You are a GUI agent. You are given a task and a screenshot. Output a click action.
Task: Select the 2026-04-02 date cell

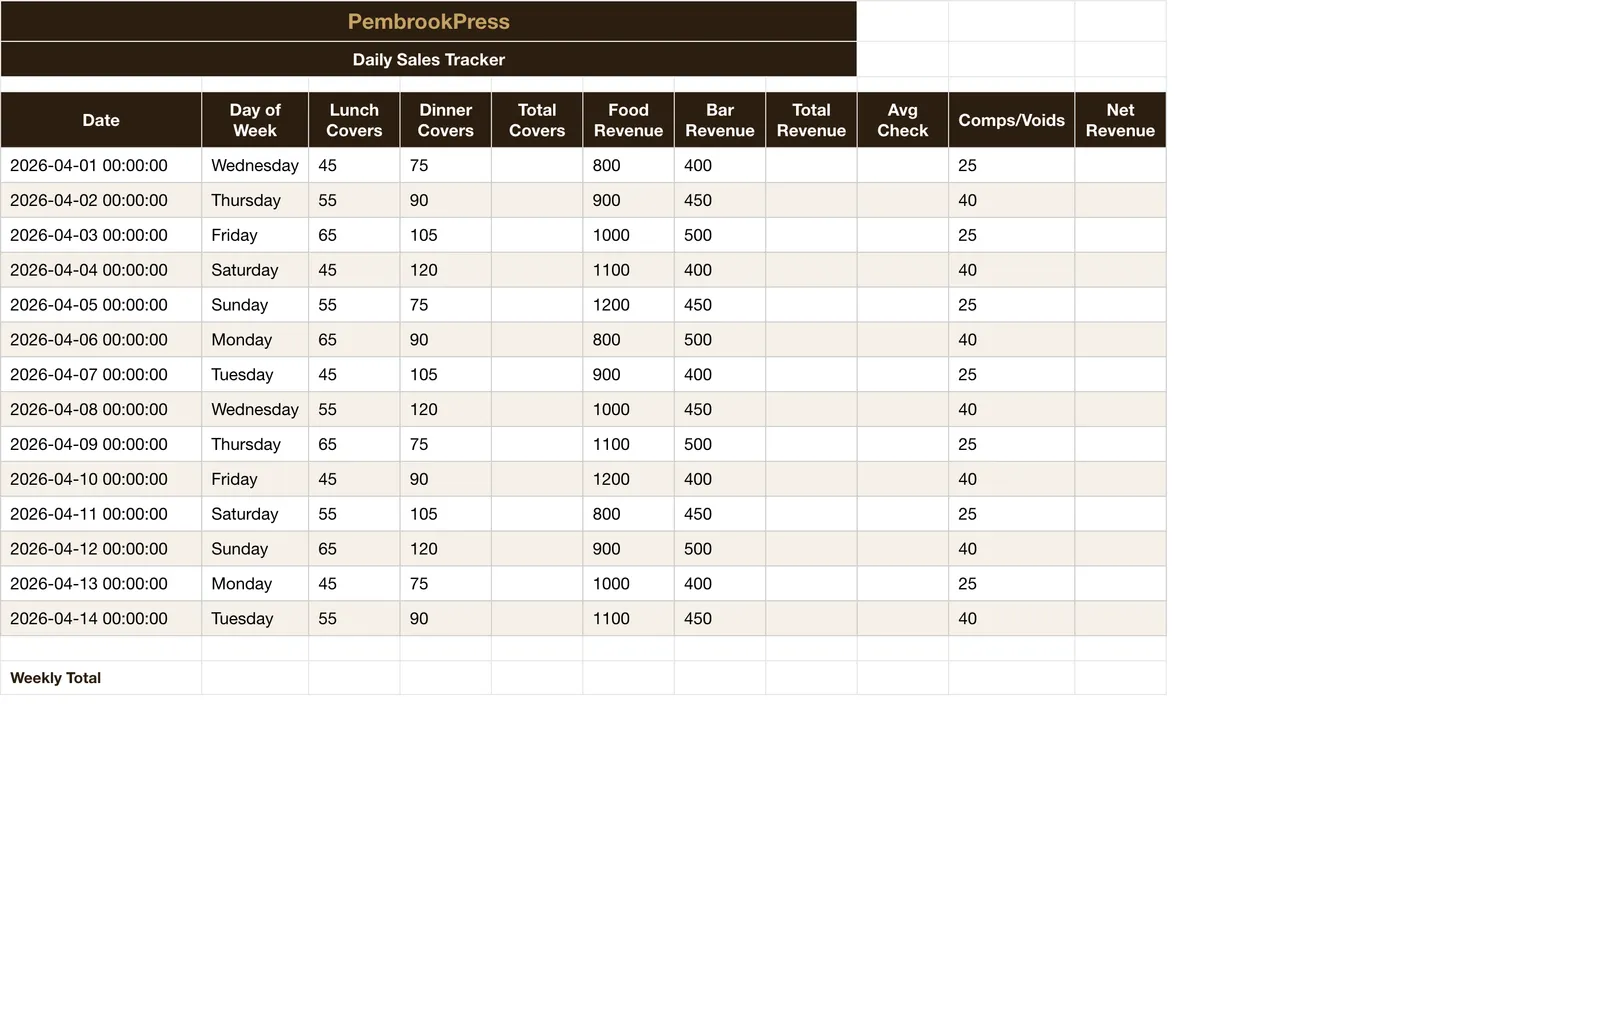click(101, 200)
